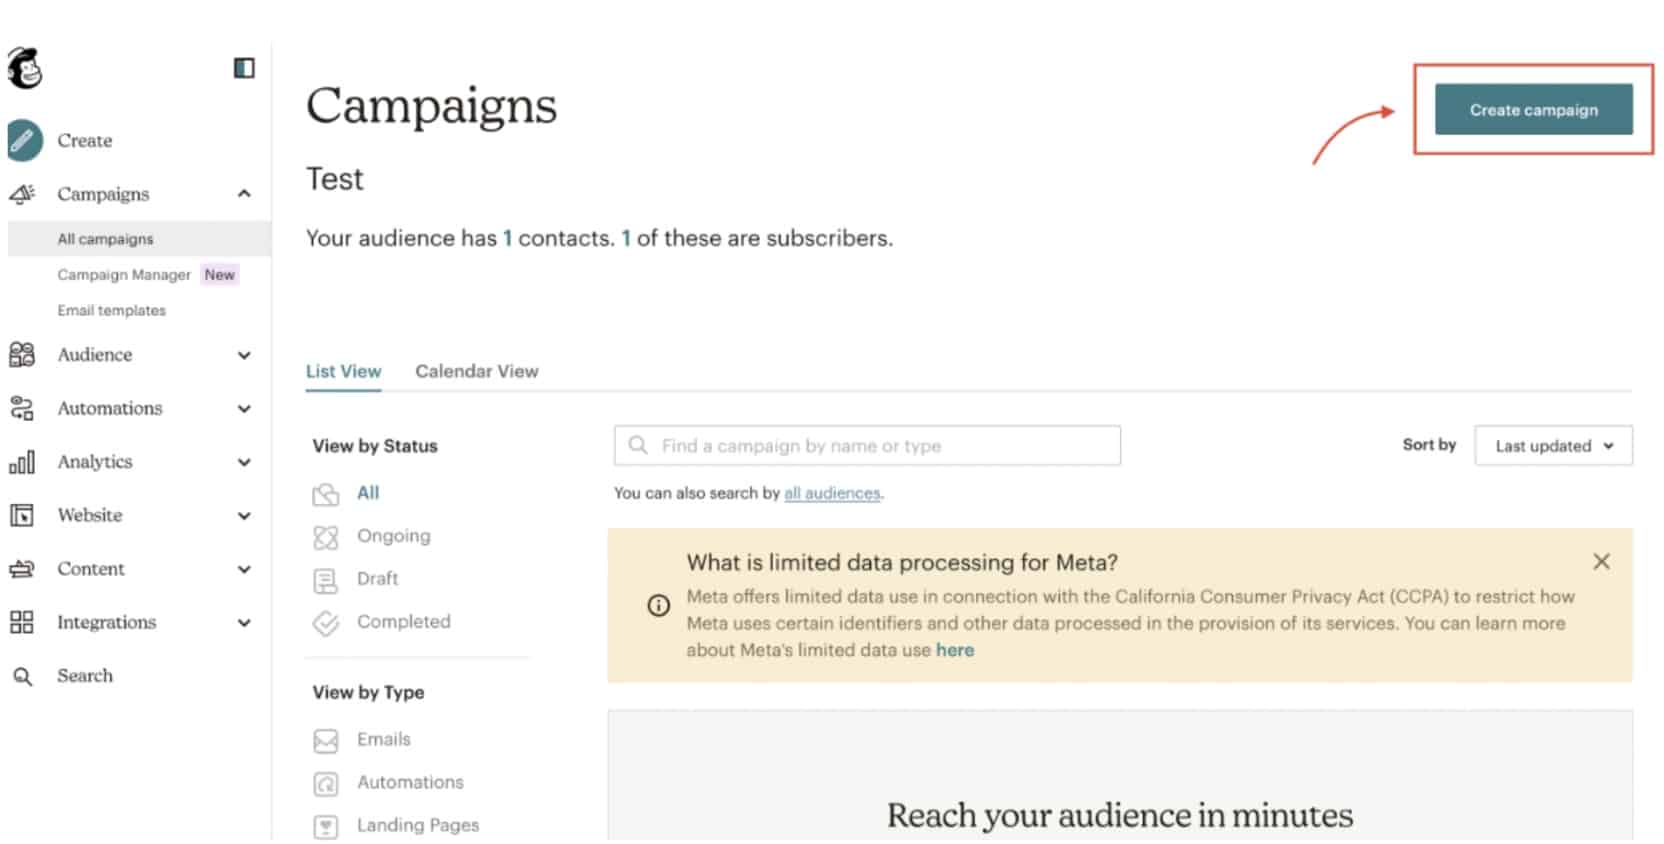Viewport: 1664px width, 844px height.
Task: Expand the Website section chevron
Action: tap(244, 516)
